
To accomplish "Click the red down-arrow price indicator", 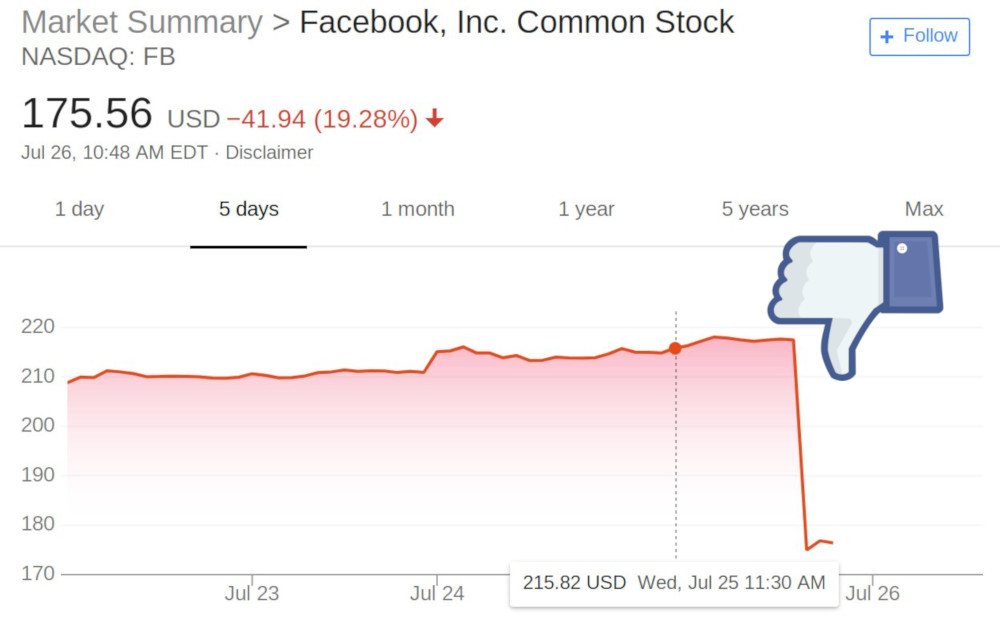I will [434, 119].
